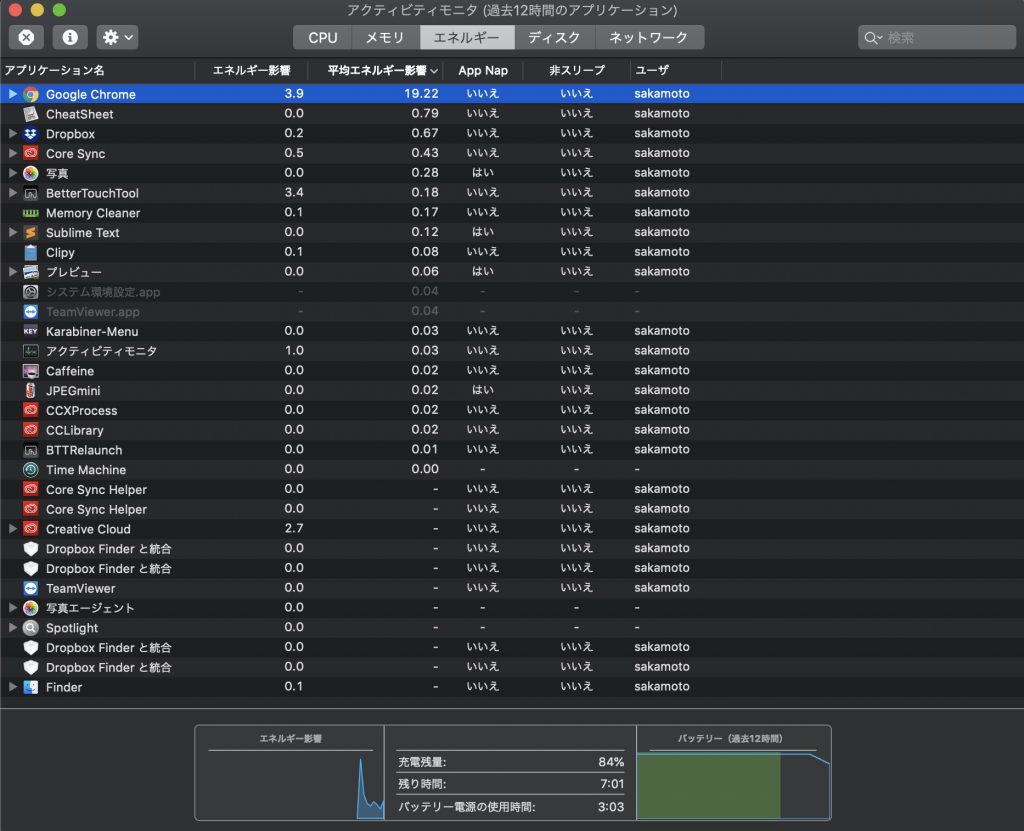
Task: Click the 検索 search field
Action: (936, 37)
